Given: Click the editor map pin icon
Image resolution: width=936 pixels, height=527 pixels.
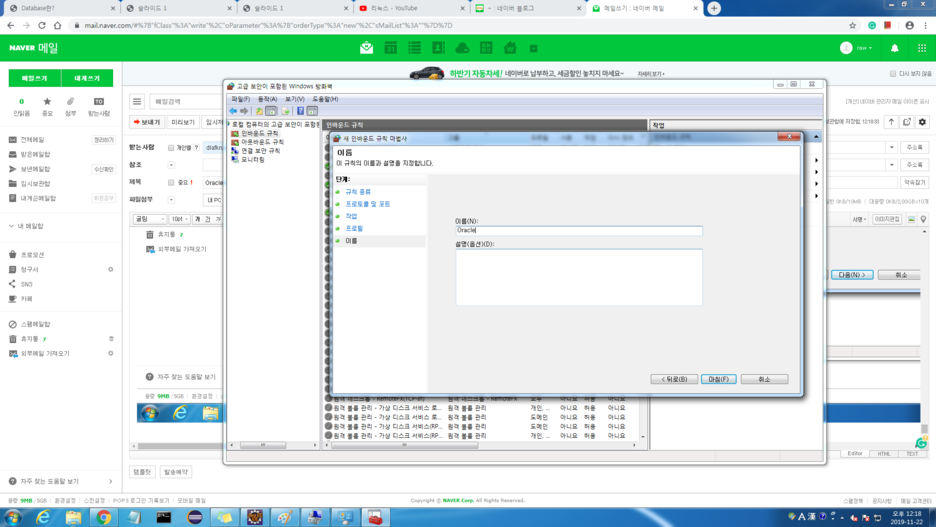Looking at the screenshot, I should [923, 220].
